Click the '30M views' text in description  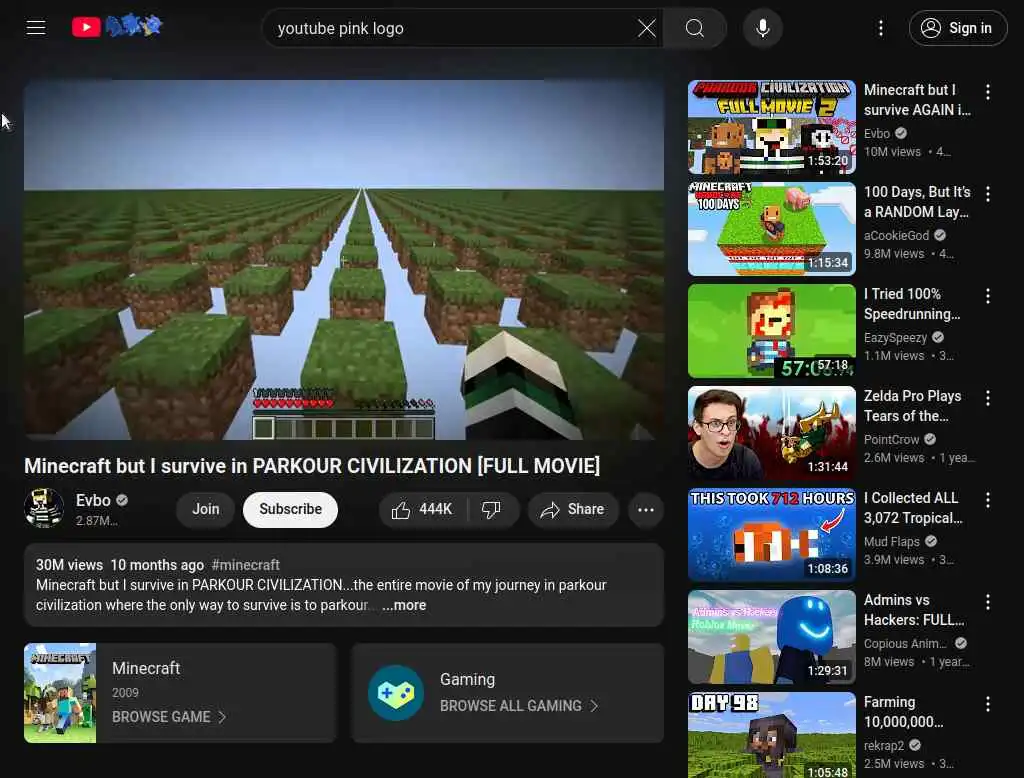click(69, 565)
